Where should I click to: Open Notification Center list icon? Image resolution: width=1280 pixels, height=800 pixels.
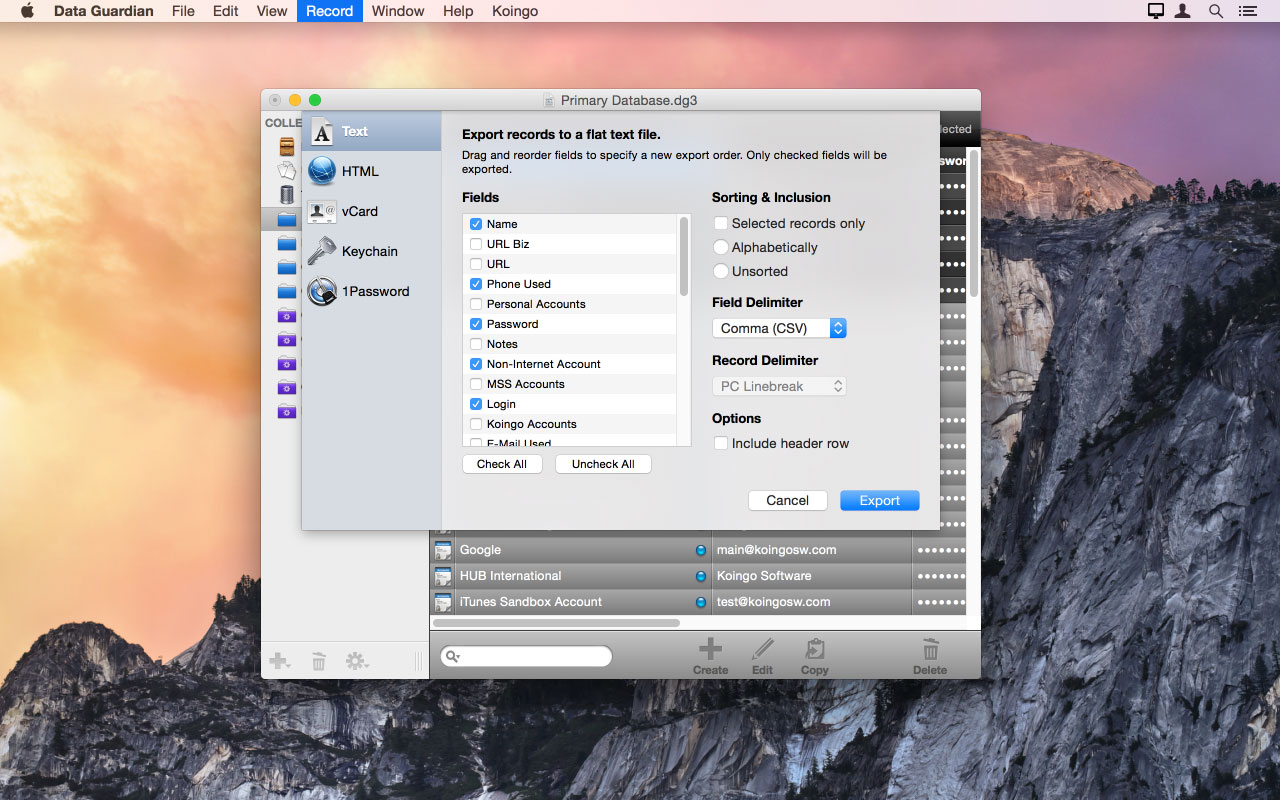pos(1247,11)
